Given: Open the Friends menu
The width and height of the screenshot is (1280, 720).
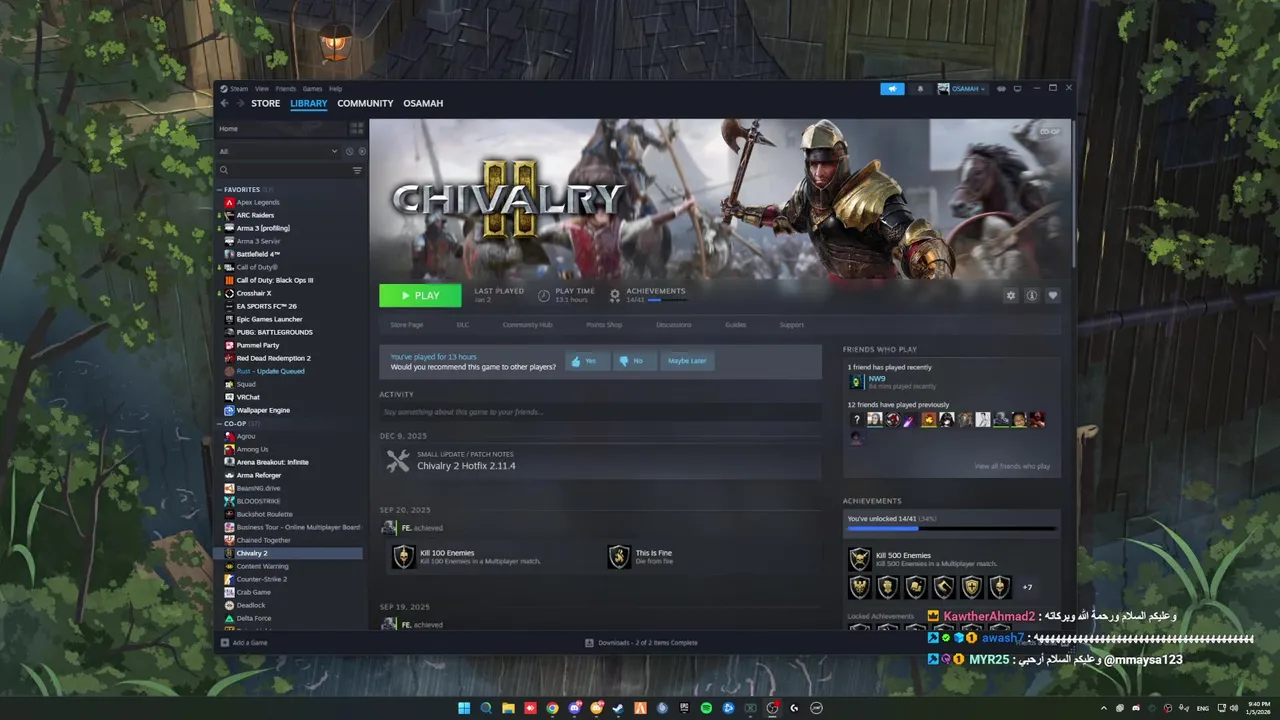Looking at the screenshot, I should pos(286,89).
